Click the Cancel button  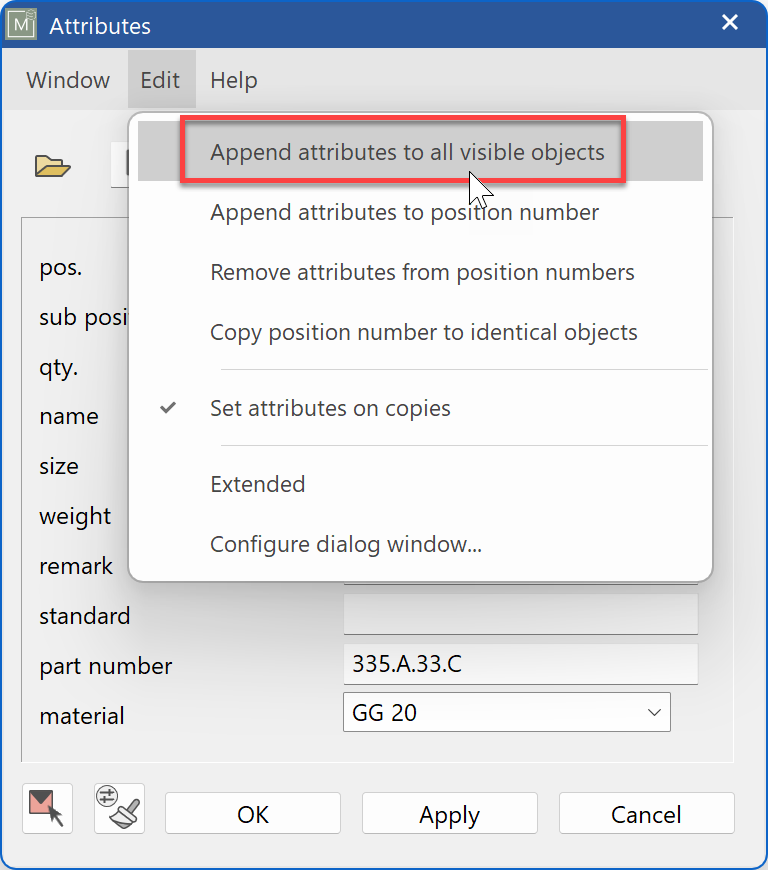(646, 813)
